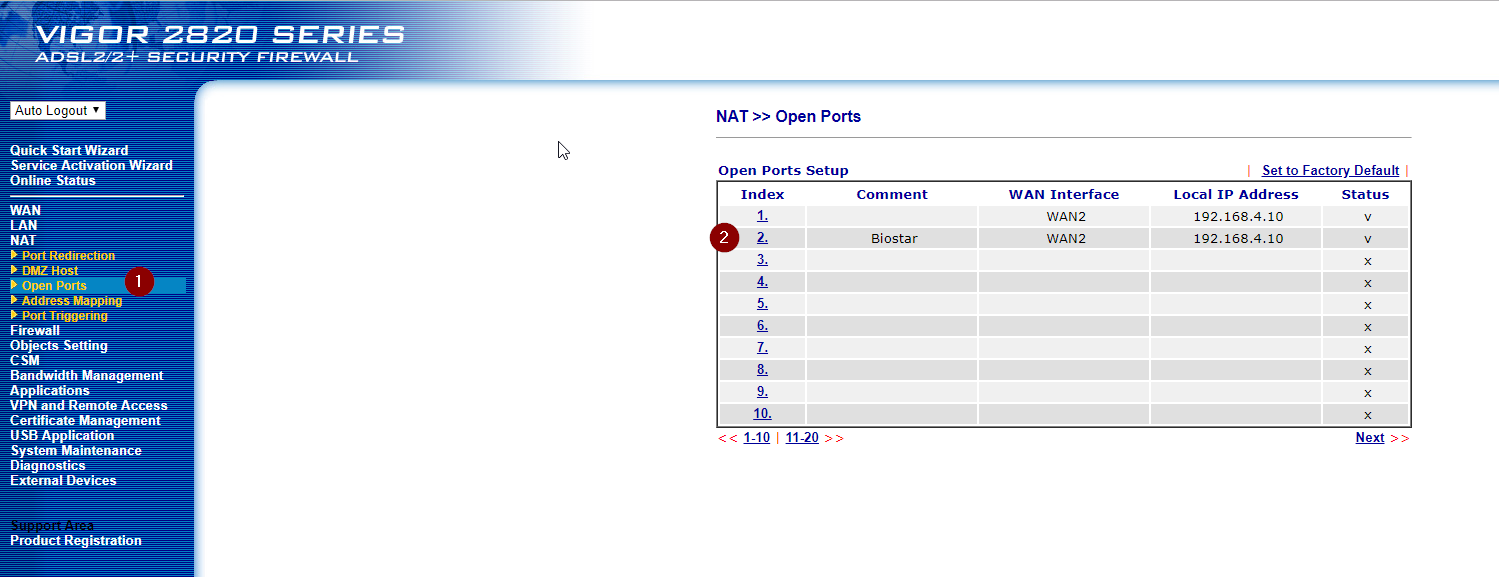
Task: Click 192.168.4.10 in row 1
Action: [x=1237, y=216]
